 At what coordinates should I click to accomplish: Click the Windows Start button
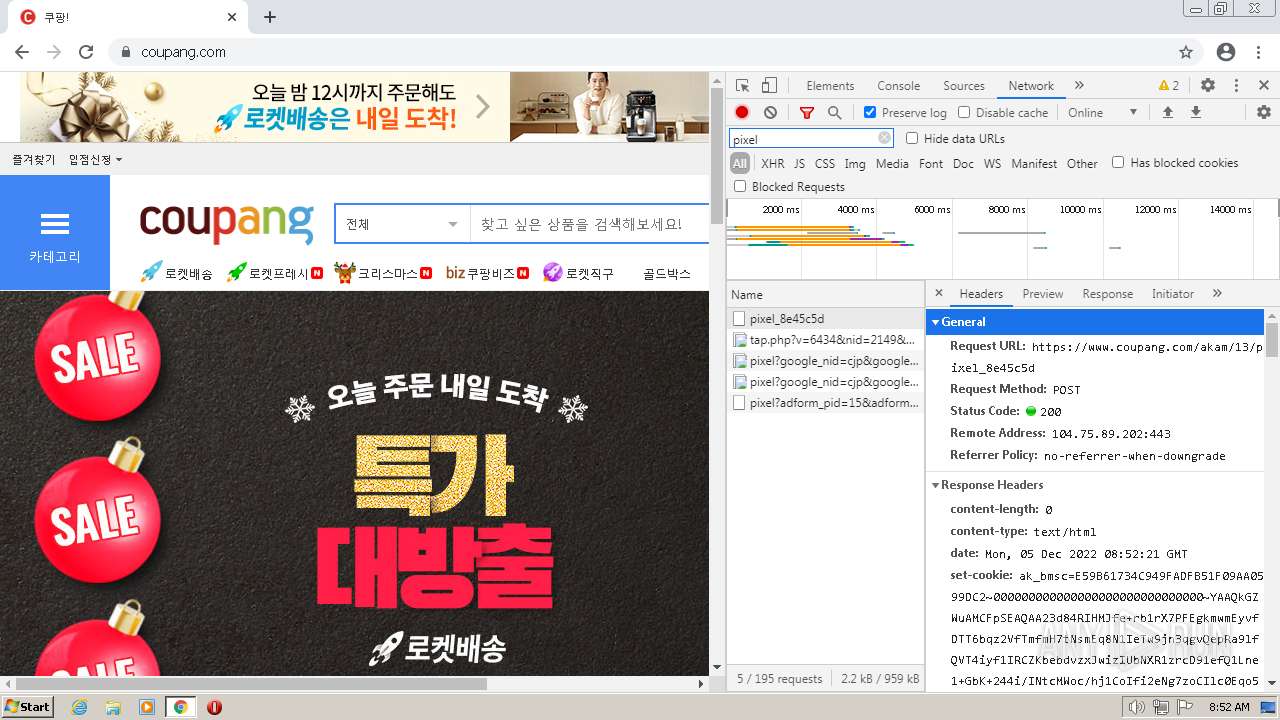click(28, 707)
